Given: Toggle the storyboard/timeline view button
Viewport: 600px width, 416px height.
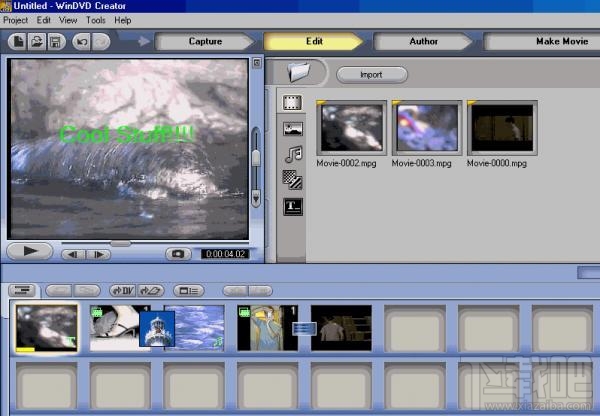Looking at the screenshot, I should [x=22, y=290].
